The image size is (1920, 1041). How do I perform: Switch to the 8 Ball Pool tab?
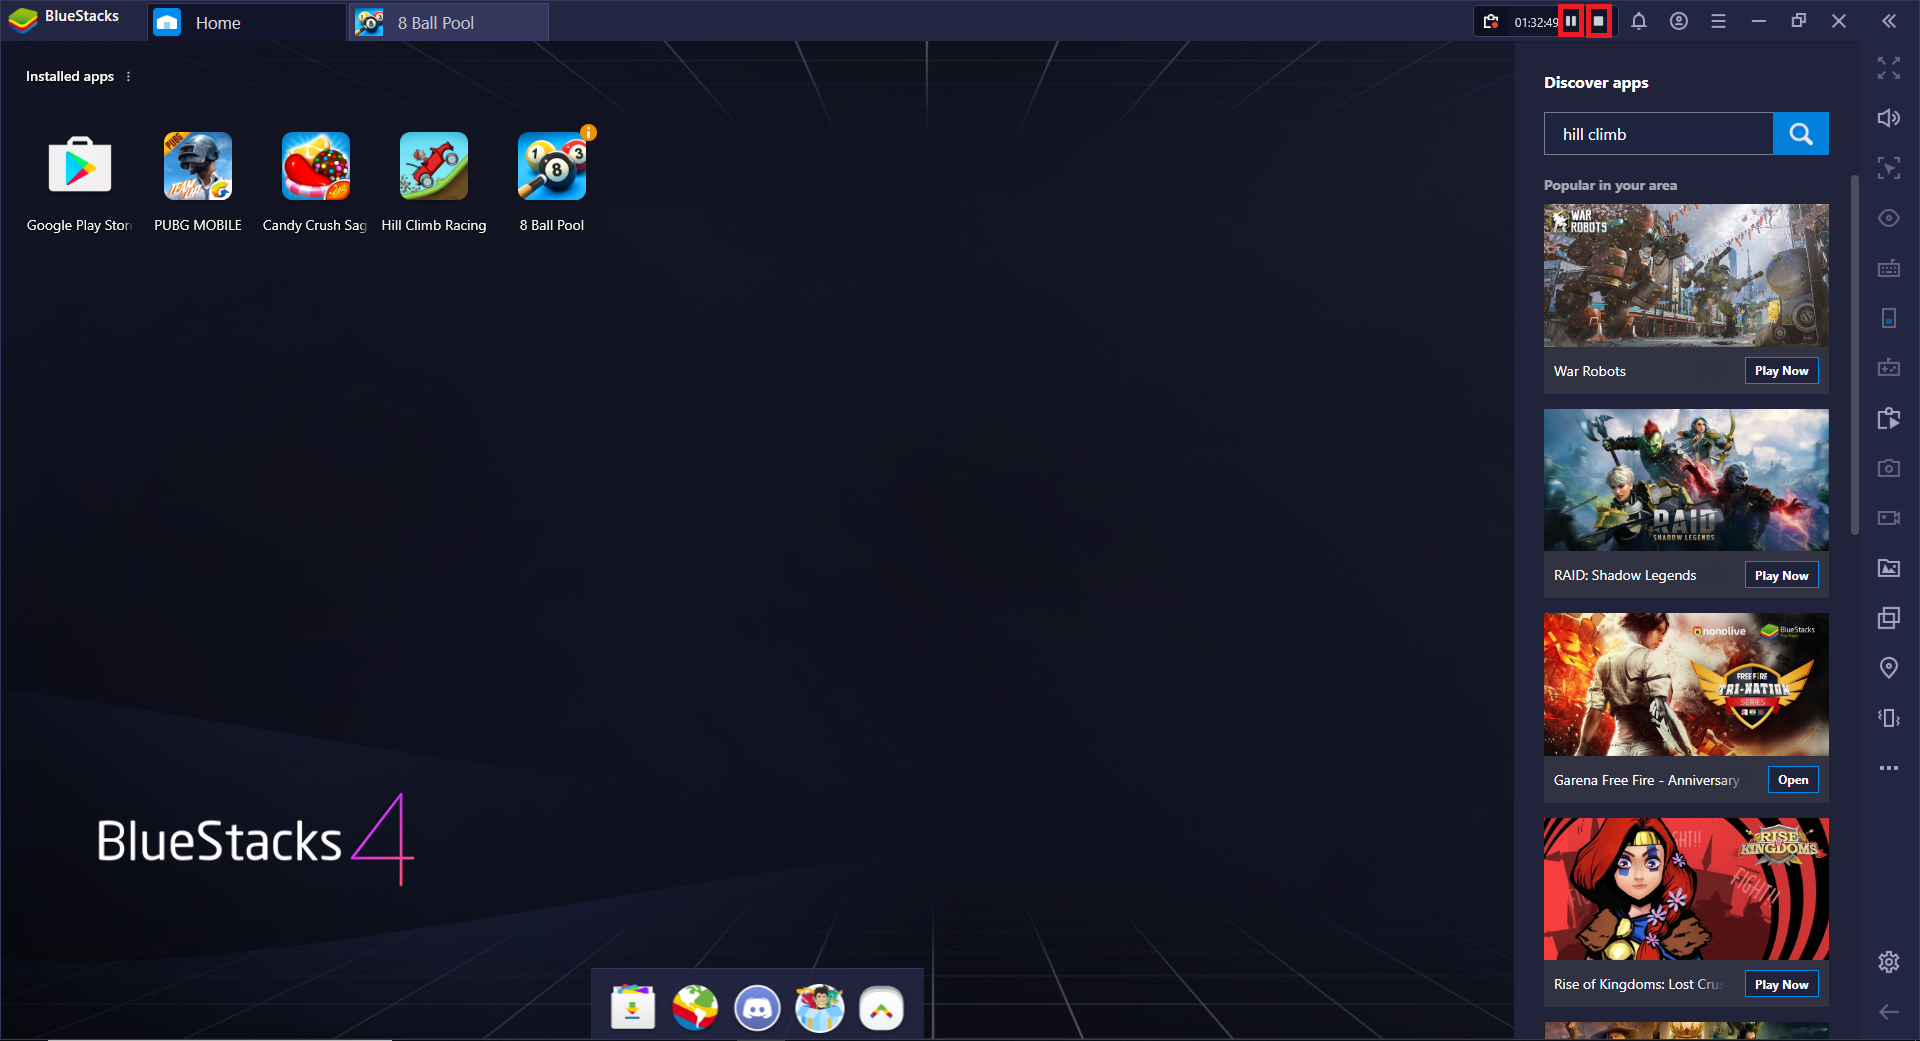click(448, 22)
